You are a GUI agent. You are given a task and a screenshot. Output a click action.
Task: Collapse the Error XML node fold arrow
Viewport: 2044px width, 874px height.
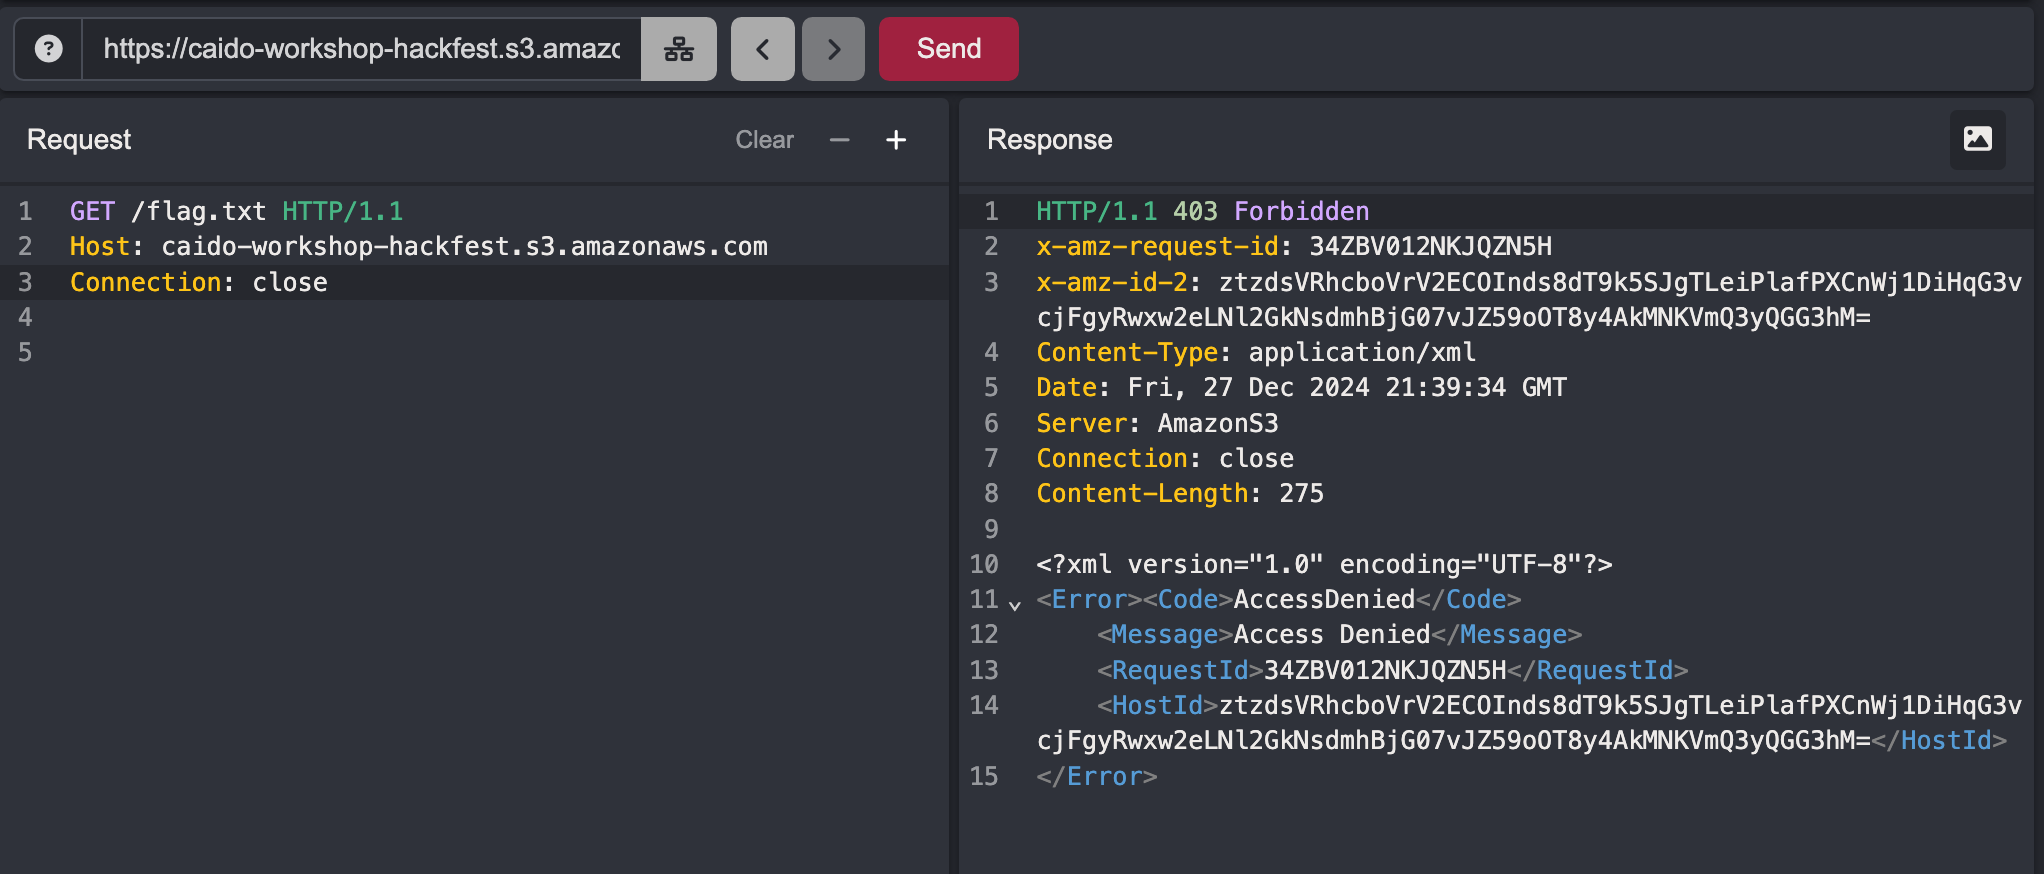(x=1015, y=604)
